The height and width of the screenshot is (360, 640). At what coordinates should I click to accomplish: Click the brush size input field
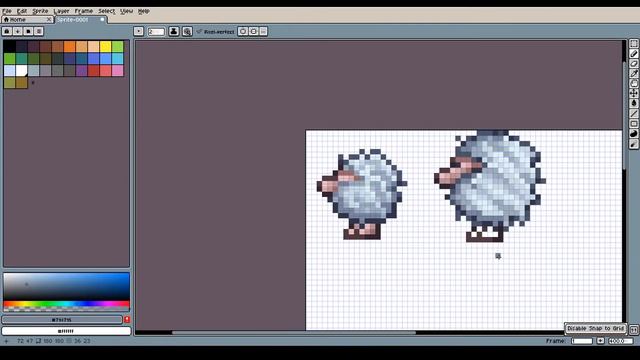pyautogui.click(x=156, y=31)
